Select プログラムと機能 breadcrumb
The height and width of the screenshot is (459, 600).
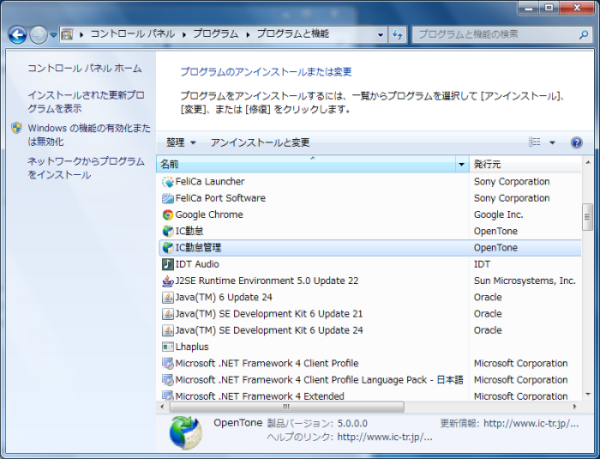click(293, 34)
